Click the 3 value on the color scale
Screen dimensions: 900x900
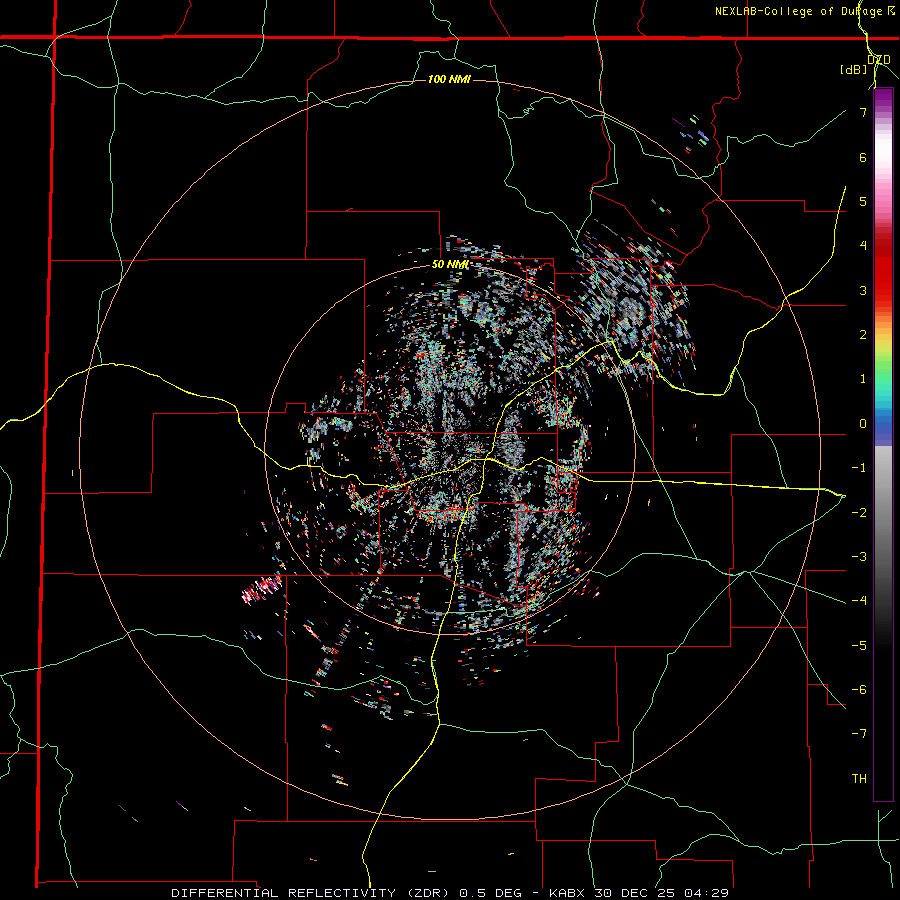[863, 290]
